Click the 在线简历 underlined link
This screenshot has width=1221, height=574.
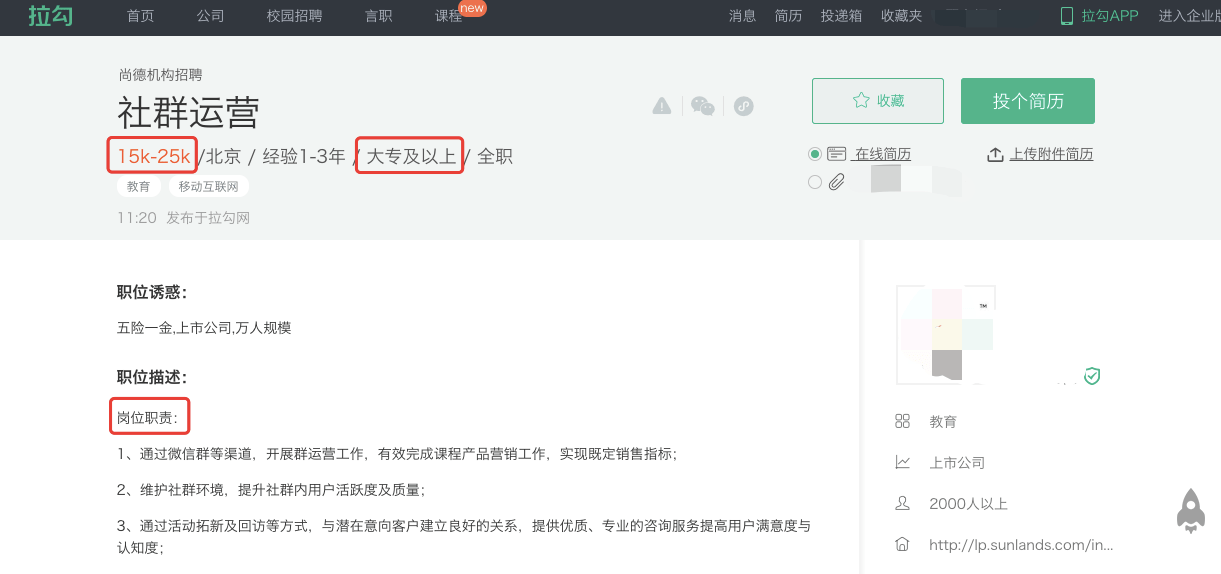click(883, 154)
